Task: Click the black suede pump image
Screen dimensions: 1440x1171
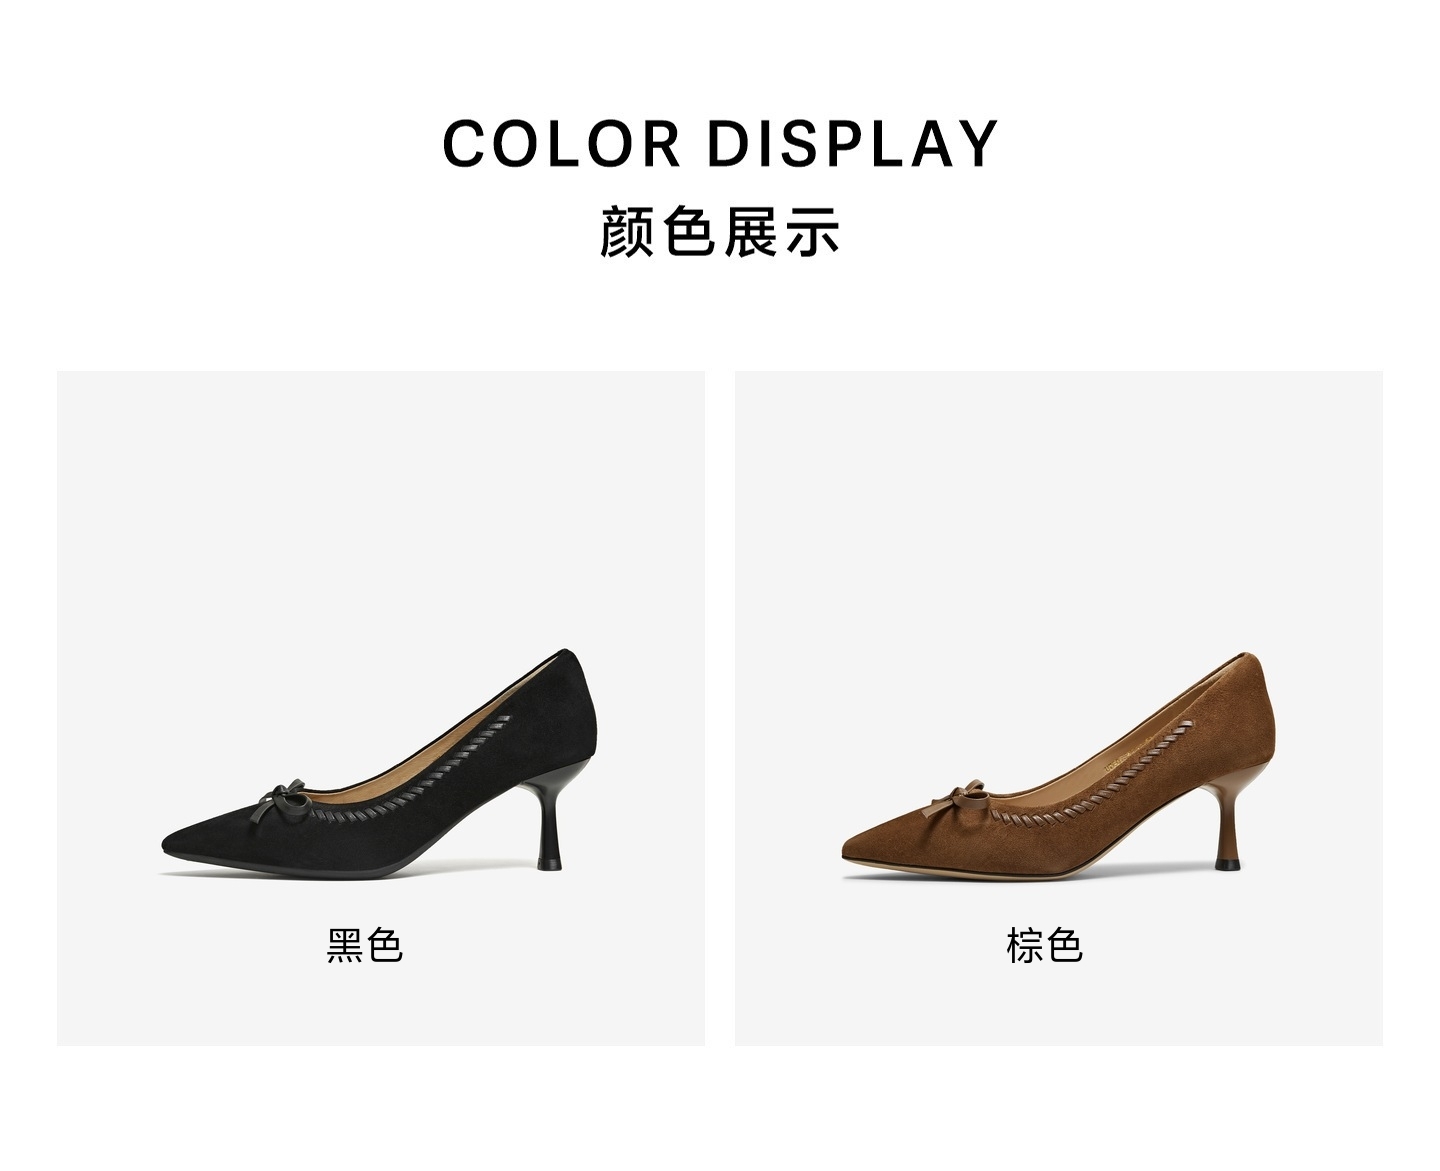Action: point(380,764)
